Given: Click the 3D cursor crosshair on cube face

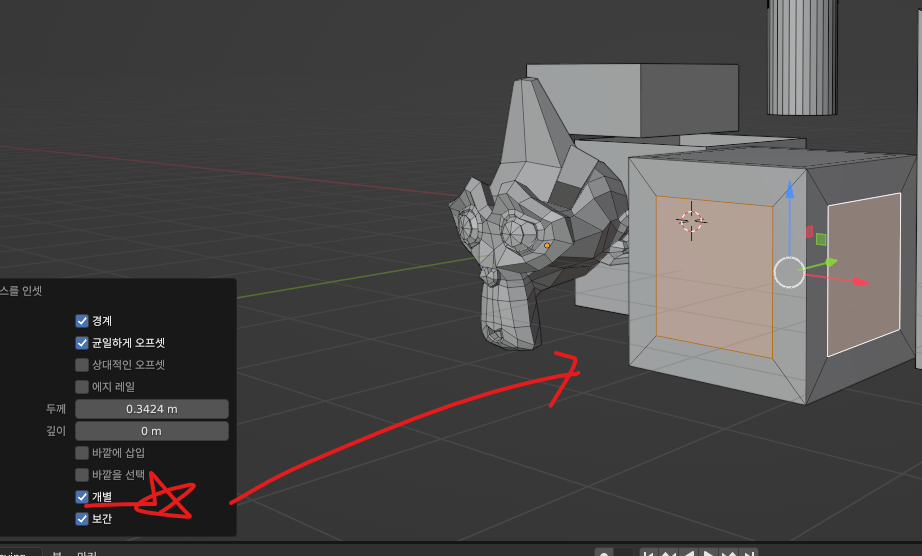Looking at the screenshot, I should (x=692, y=221).
